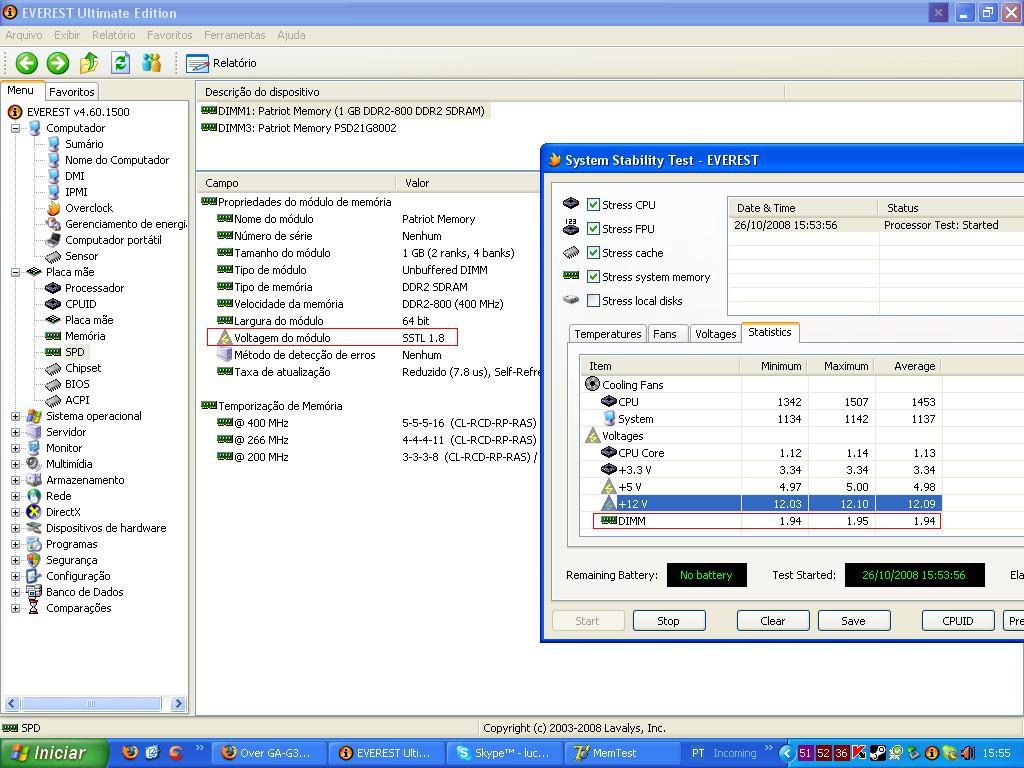Select the DIMM voltage row
This screenshot has height=768, width=1024.
pyautogui.click(x=767, y=521)
